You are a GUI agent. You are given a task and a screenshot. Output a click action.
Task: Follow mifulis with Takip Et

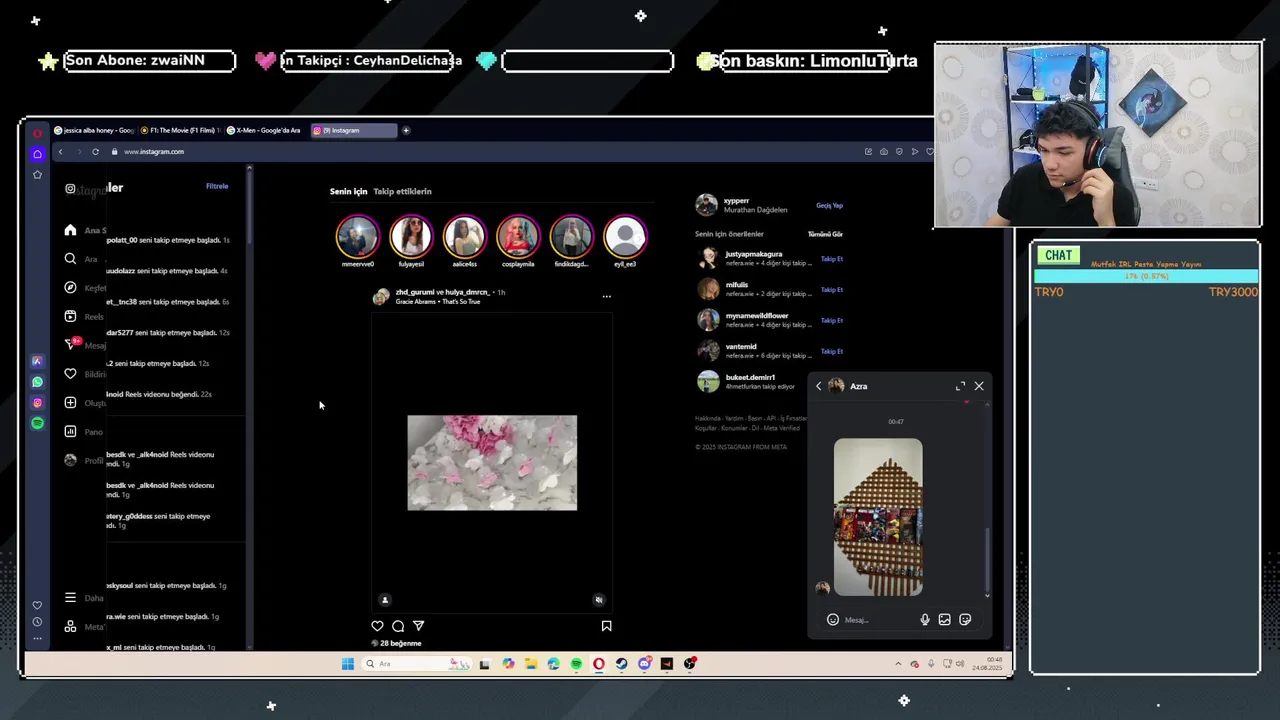[832, 290]
